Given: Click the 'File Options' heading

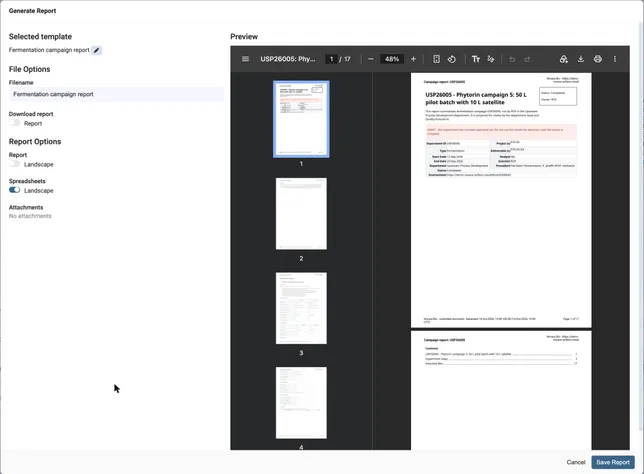Looking at the screenshot, I should [x=30, y=69].
